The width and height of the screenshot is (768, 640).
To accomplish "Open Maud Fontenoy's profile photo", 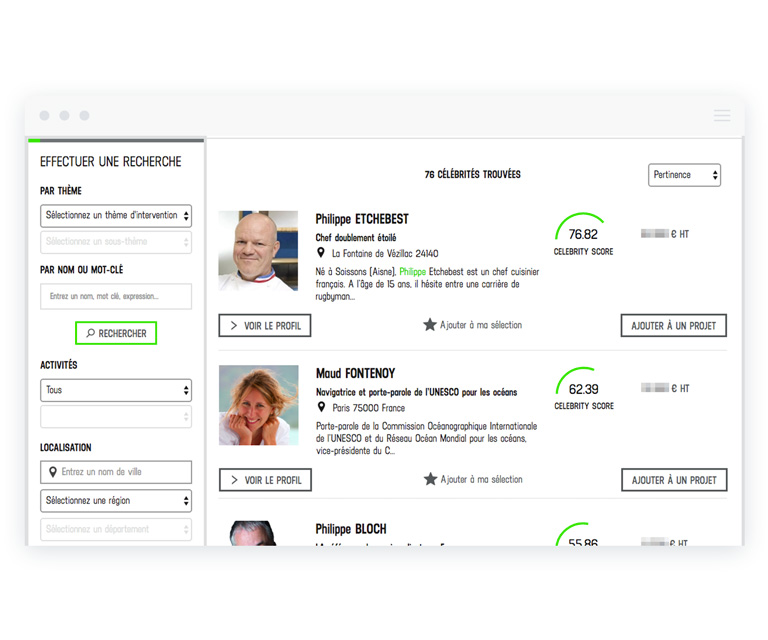I will click(258, 405).
